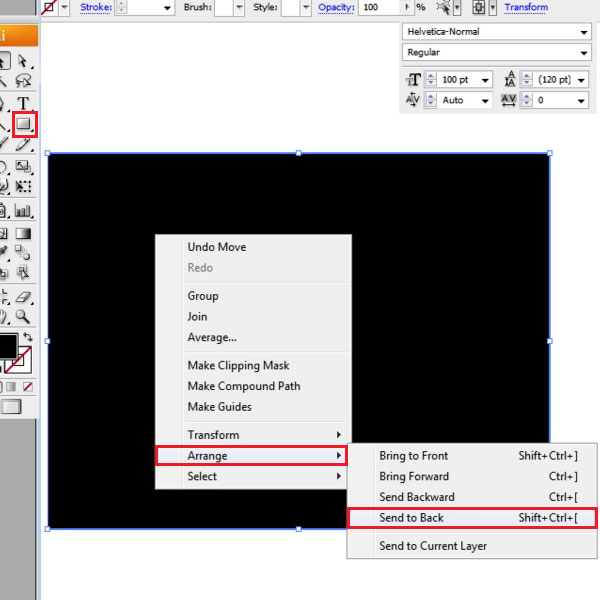Open the Opacity panel link
This screenshot has width=600, height=600.
click(x=336, y=7)
